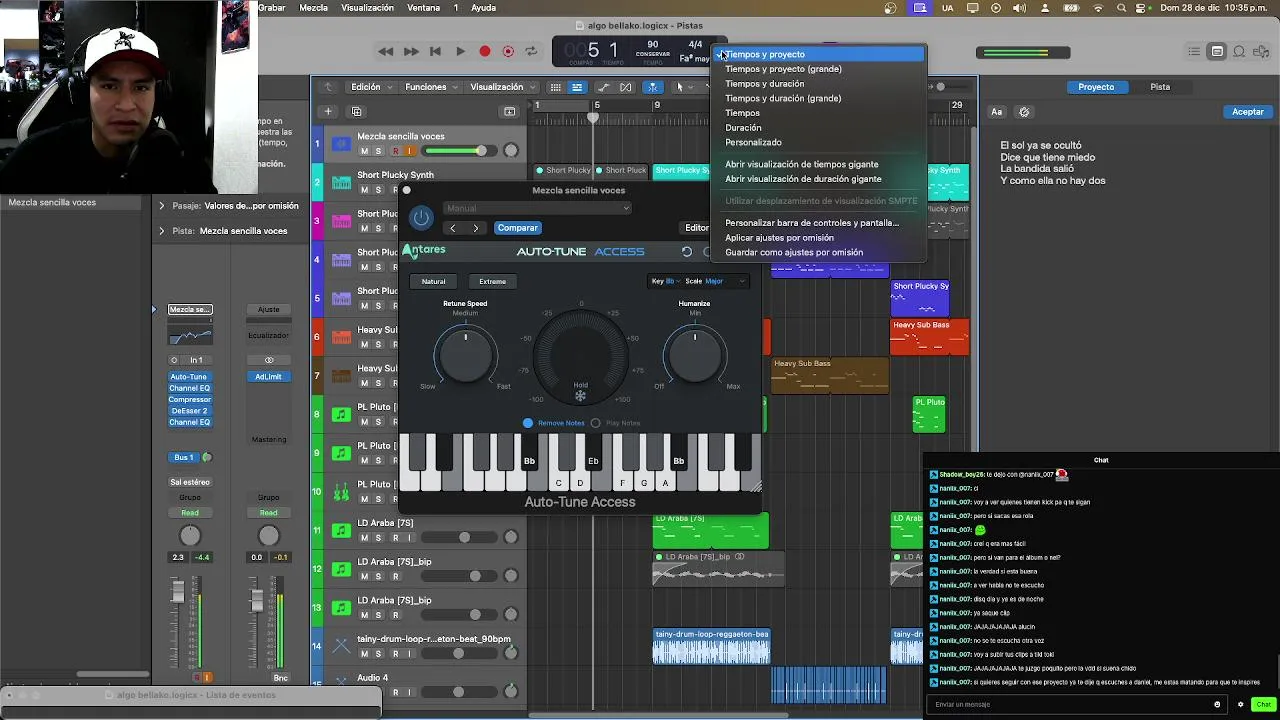The height and width of the screenshot is (720, 1280).
Task: Click the Aceptar button
Action: [1247, 112]
